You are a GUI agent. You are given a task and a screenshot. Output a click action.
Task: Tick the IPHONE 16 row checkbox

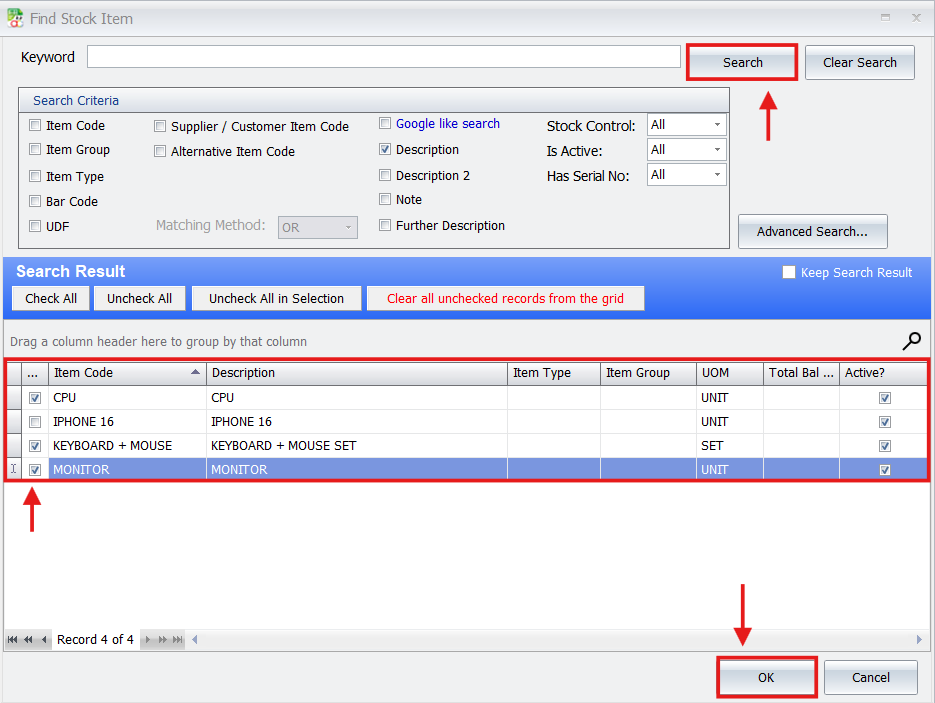click(x=36, y=422)
